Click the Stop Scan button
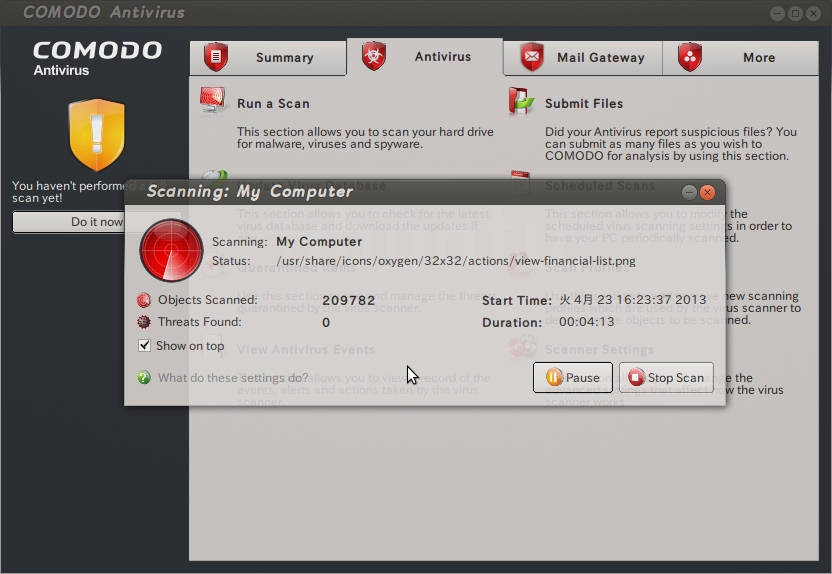 666,378
